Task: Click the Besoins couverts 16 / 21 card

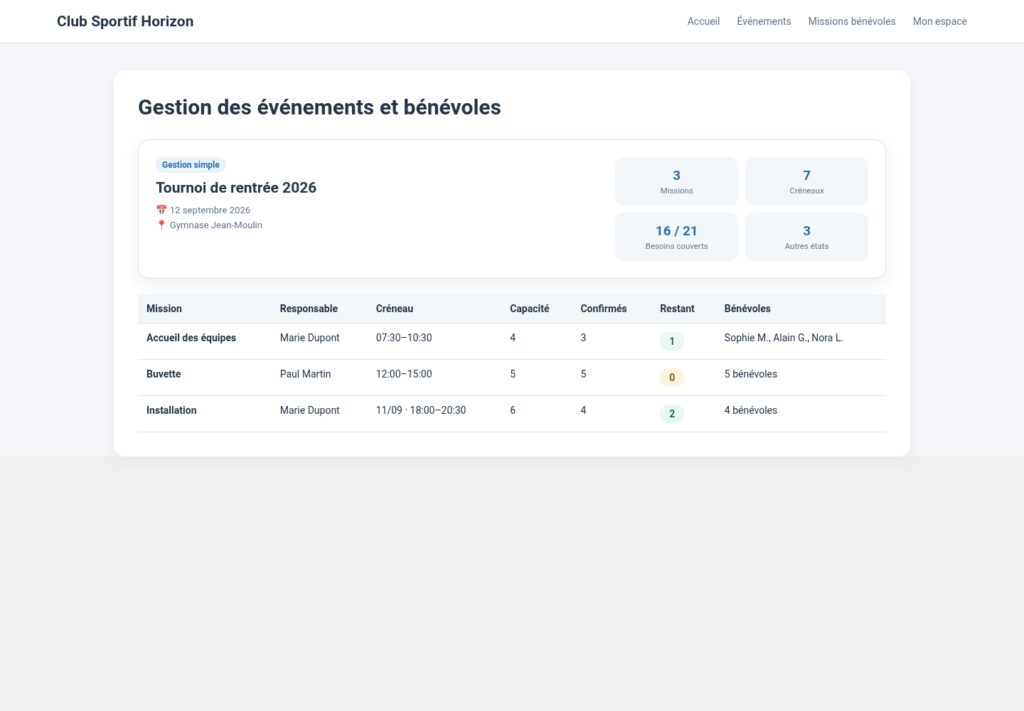Action: coord(676,237)
